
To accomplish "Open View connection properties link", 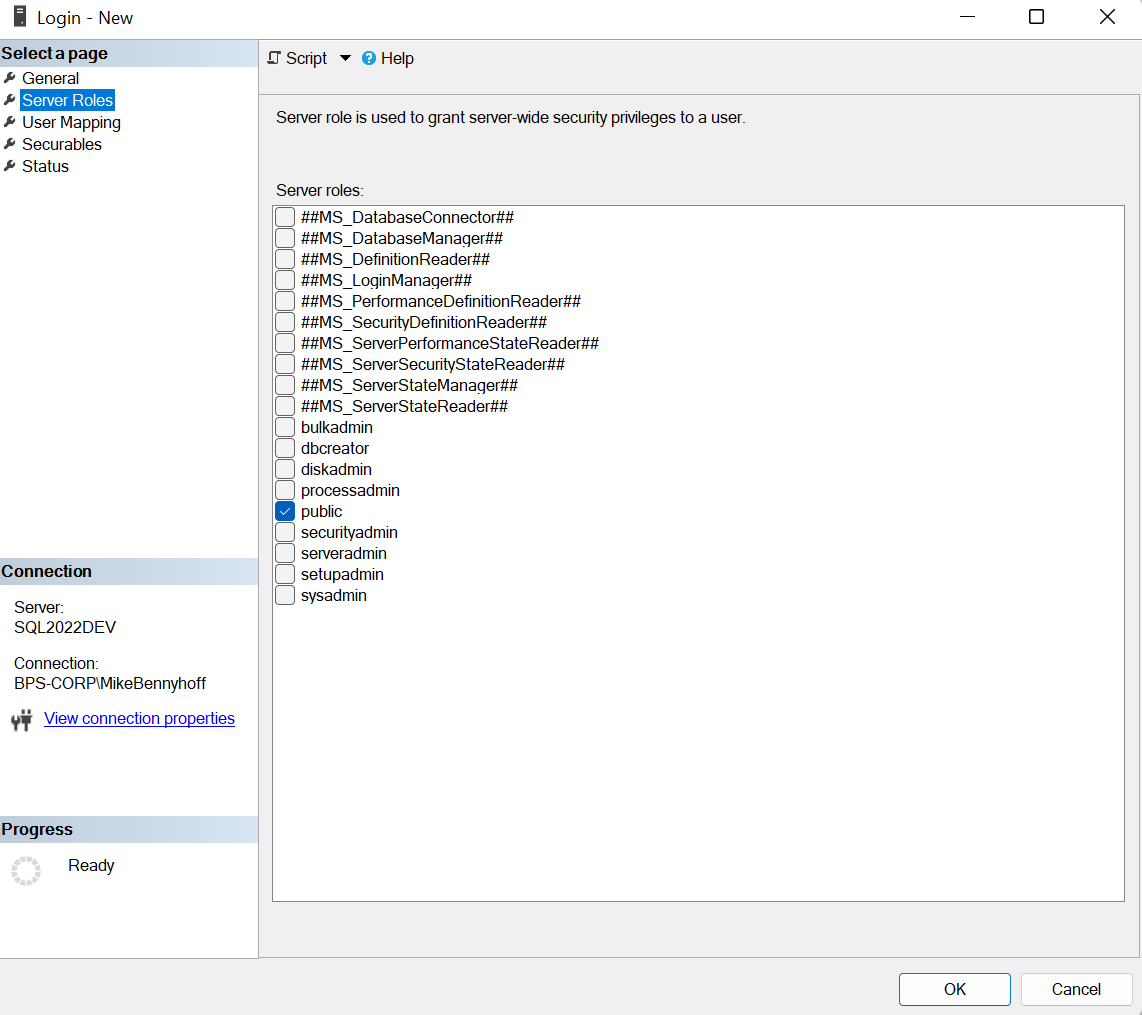I will (139, 719).
